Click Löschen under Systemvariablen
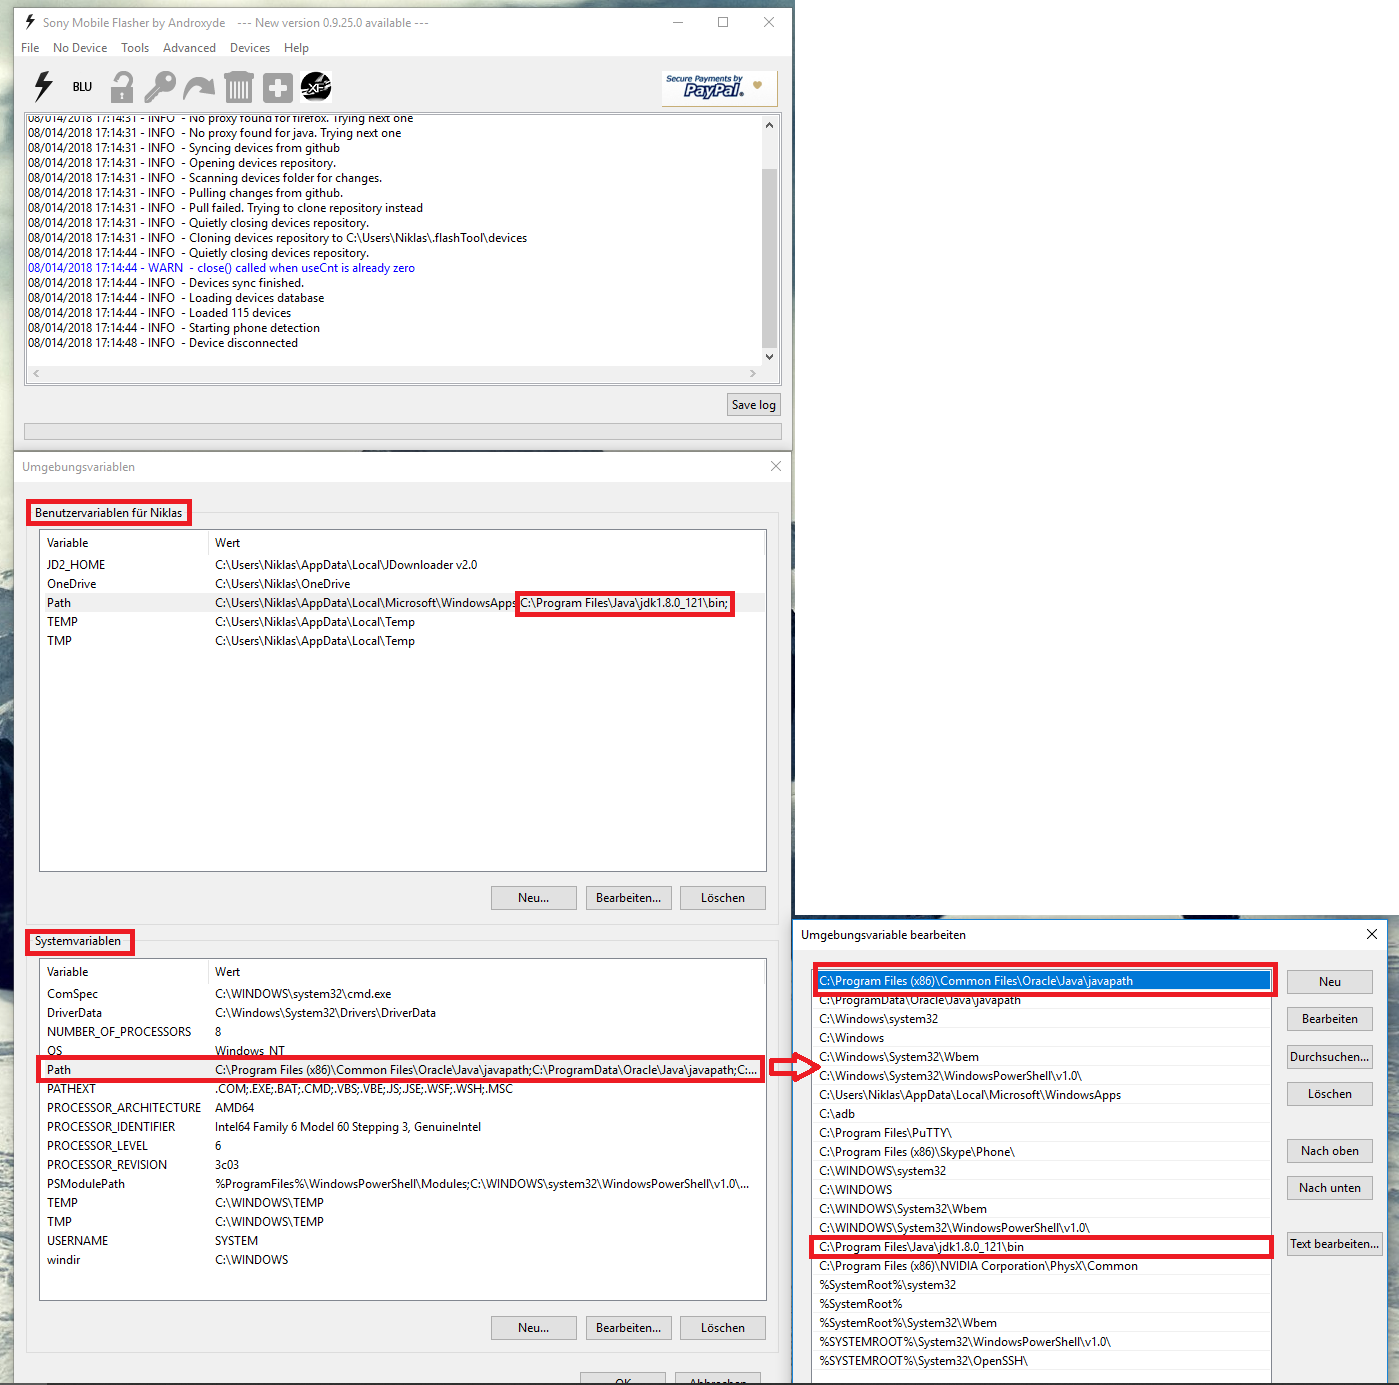Viewport: 1399px width, 1385px height. point(722,1328)
